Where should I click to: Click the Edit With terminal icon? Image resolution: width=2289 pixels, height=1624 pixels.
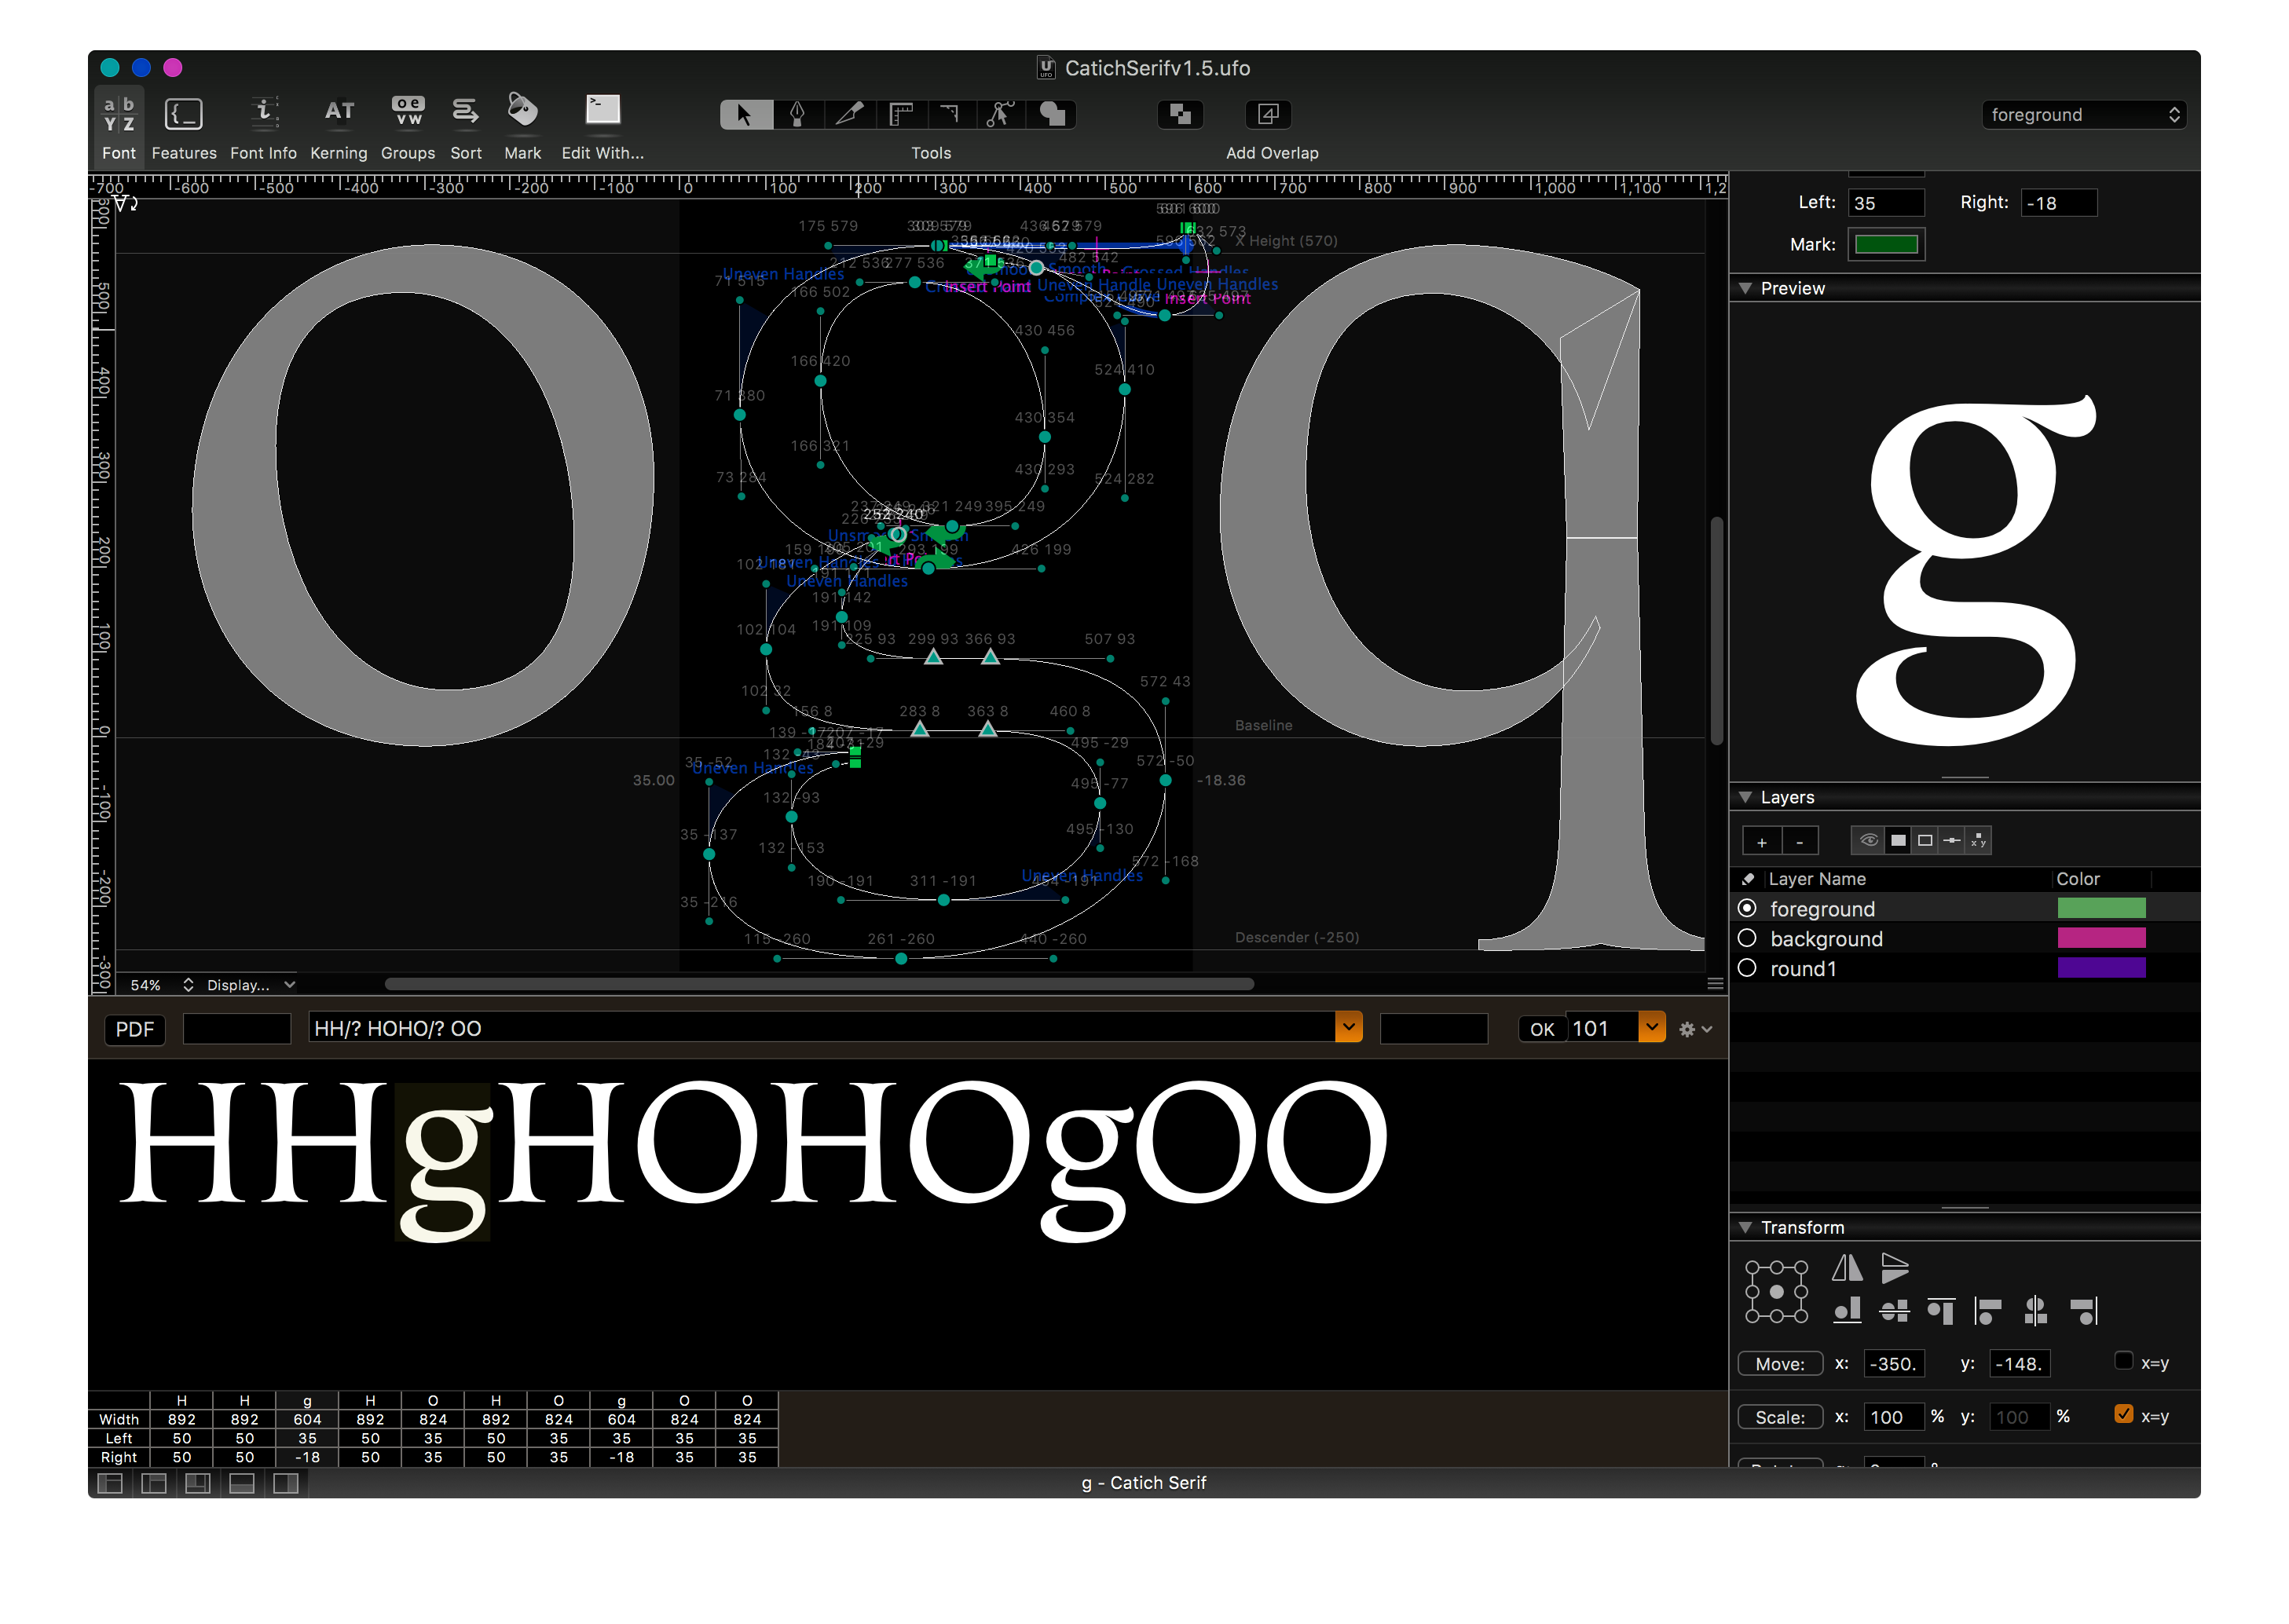click(x=603, y=110)
